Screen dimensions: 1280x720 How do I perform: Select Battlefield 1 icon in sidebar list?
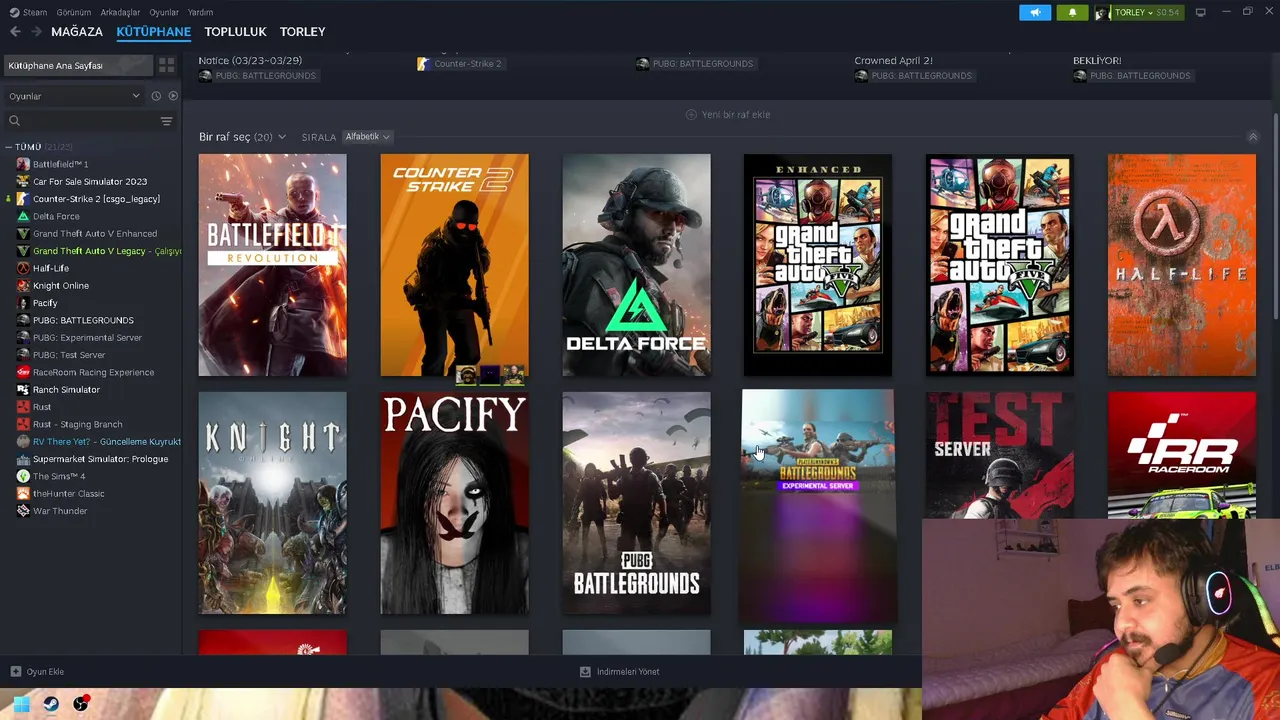coord(23,164)
